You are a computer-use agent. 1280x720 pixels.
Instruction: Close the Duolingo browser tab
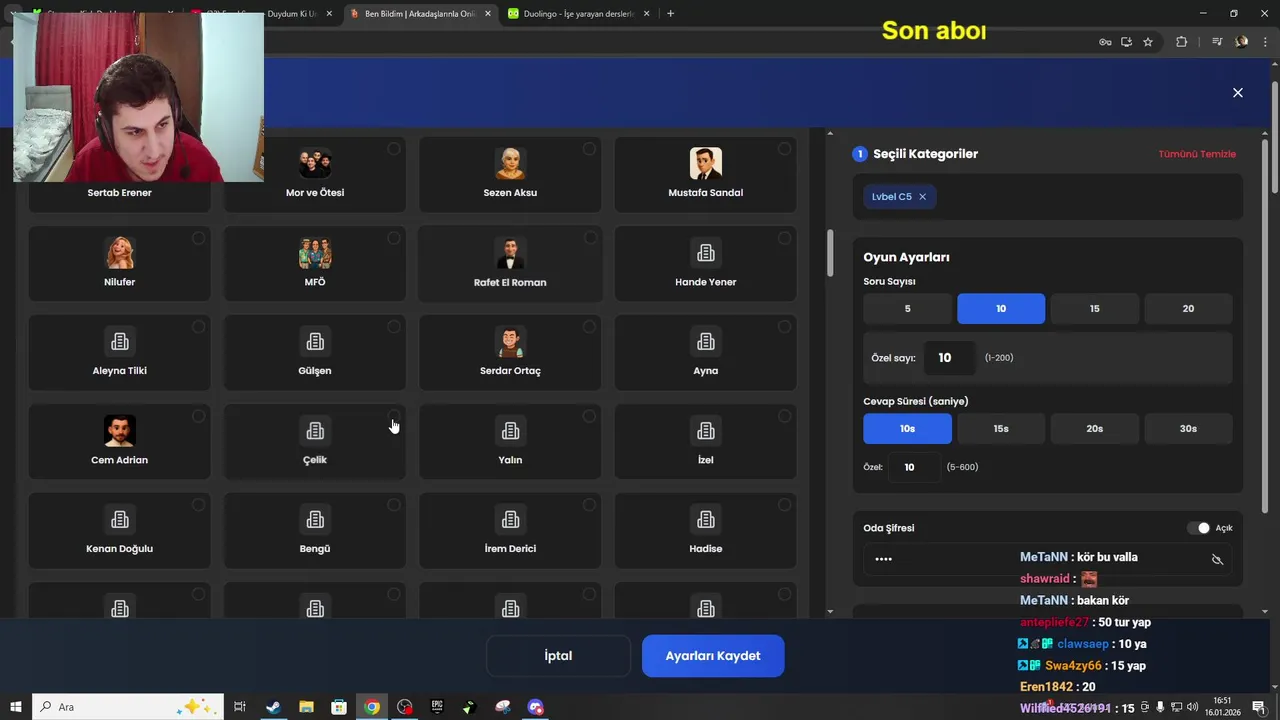[x=647, y=14]
